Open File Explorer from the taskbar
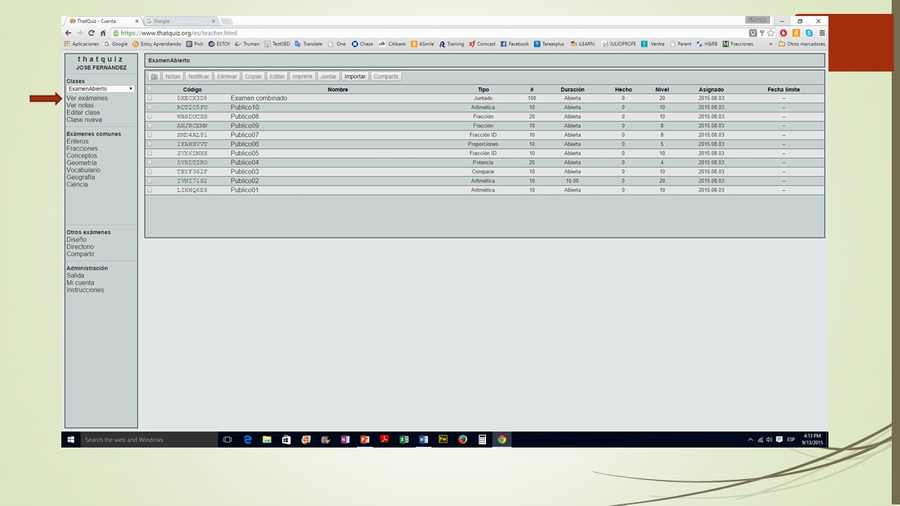The height and width of the screenshot is (506, 900). point(267,439)
